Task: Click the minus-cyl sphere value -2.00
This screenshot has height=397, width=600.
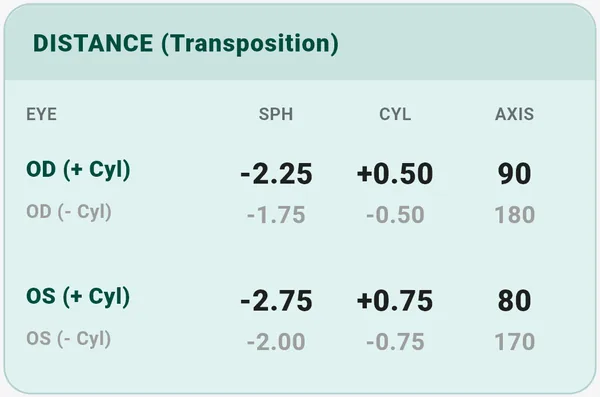Action: [x=276, y=342]
